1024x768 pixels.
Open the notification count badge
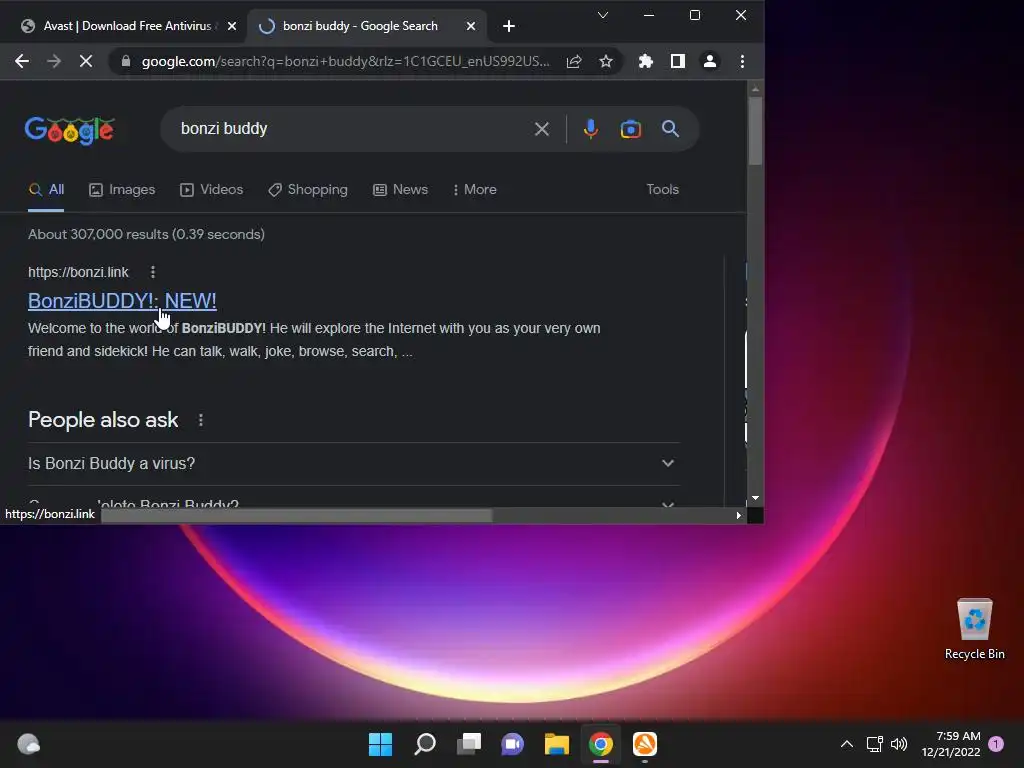(996, 744)
